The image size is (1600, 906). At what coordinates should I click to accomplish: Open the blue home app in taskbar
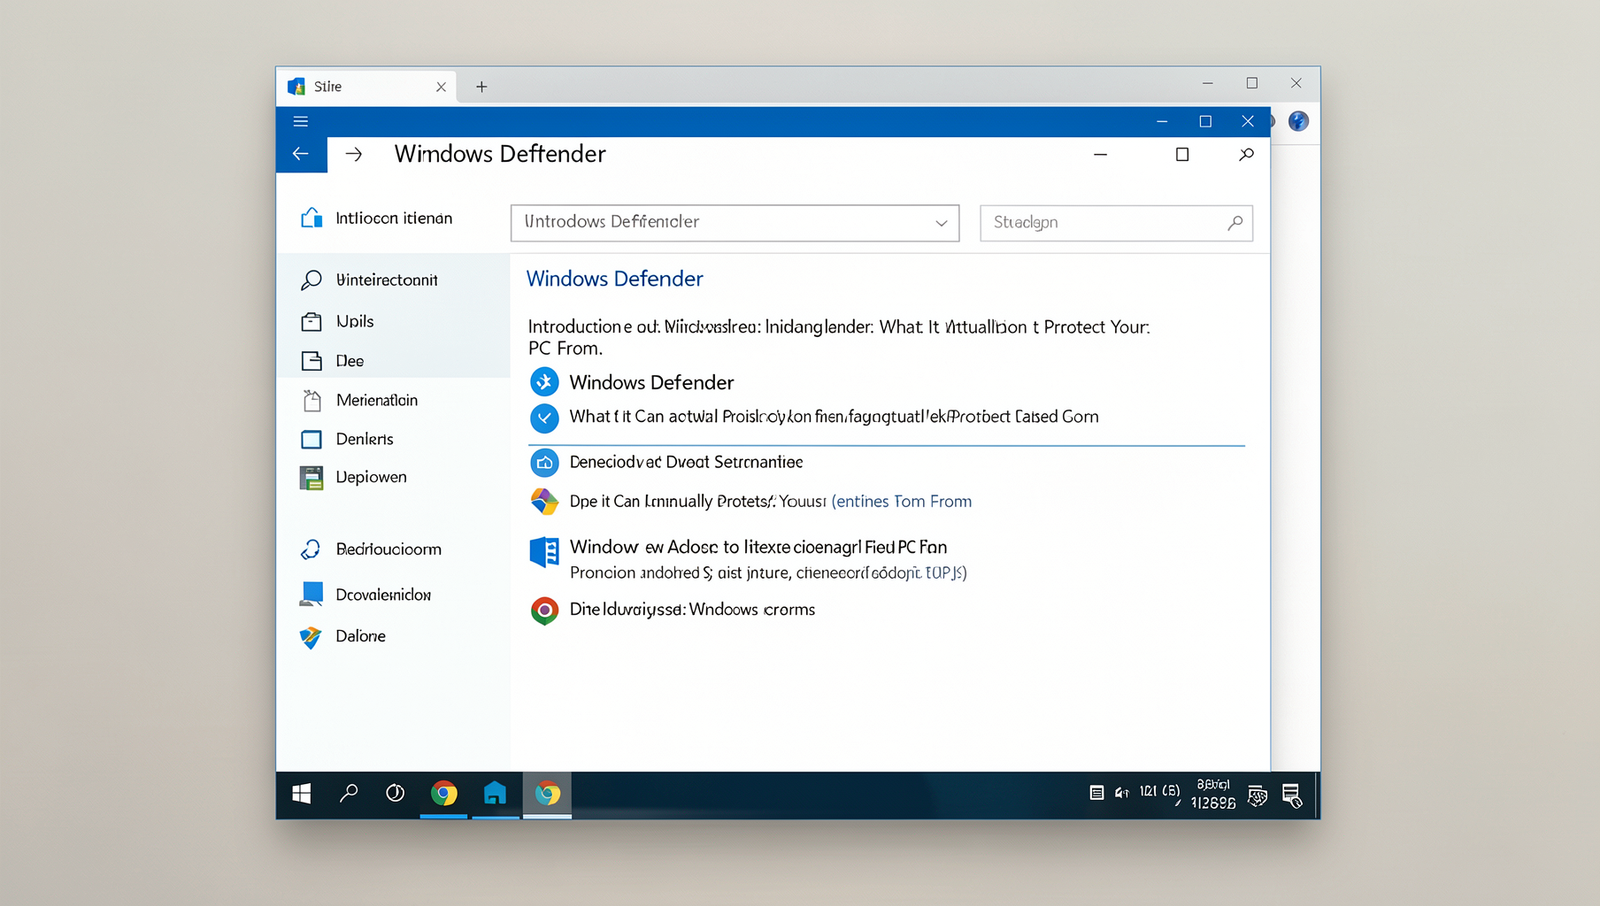[495, 794]
